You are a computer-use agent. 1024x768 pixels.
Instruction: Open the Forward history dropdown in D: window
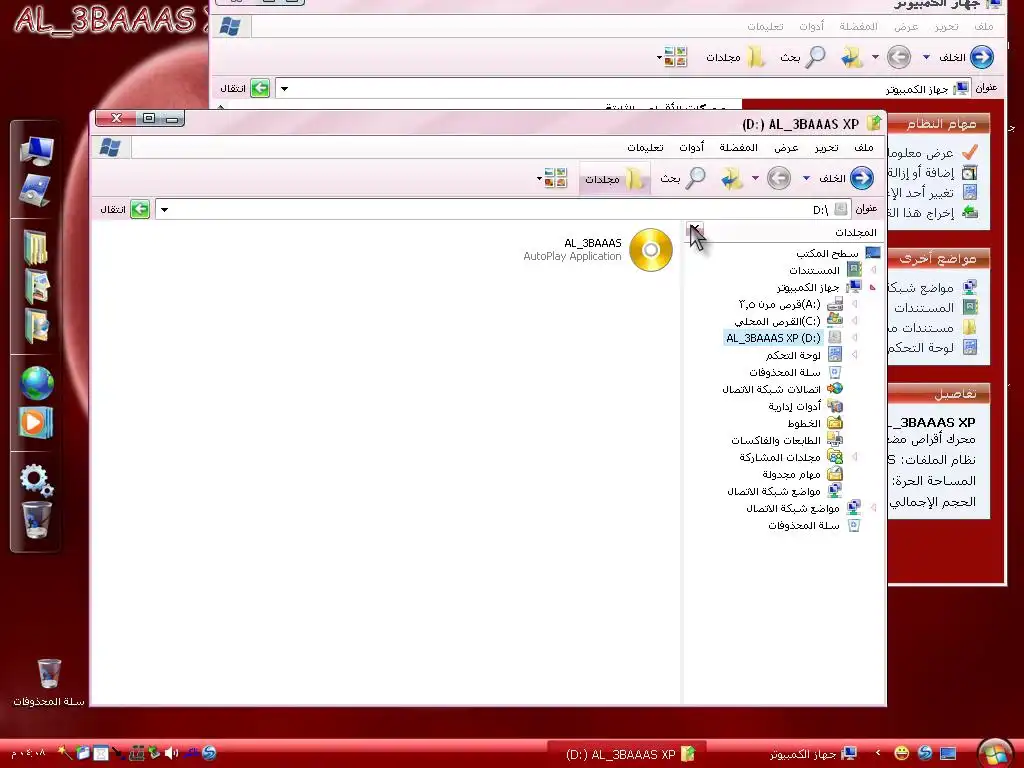click(x=756, y=178)
